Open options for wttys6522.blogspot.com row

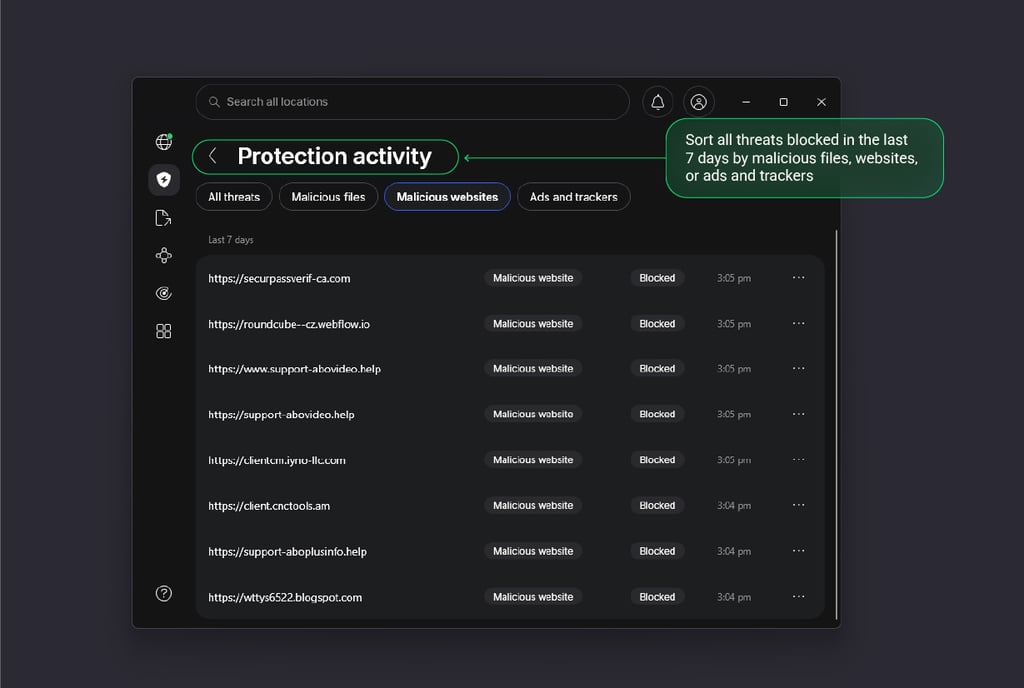pos(799,597)
